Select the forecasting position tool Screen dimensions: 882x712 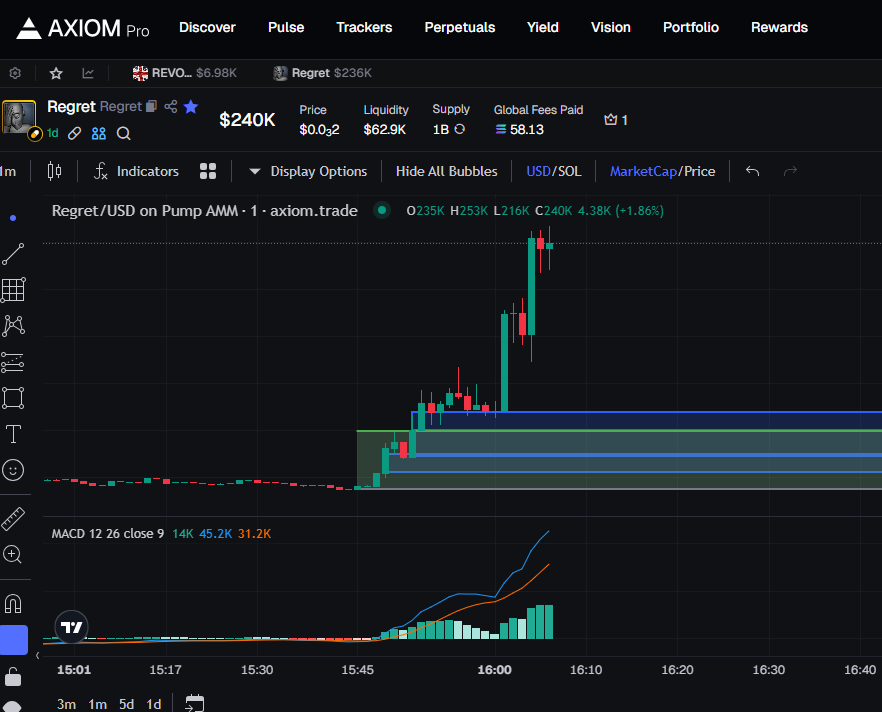point(13,362)
